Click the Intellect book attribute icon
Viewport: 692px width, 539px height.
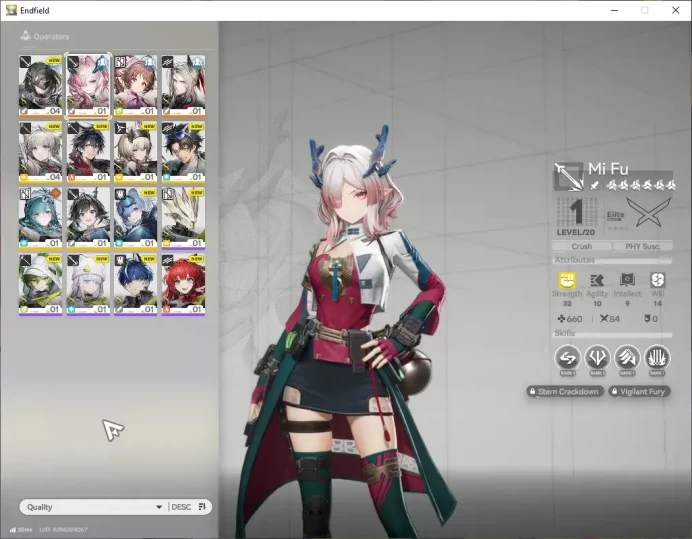click(627, 280)
